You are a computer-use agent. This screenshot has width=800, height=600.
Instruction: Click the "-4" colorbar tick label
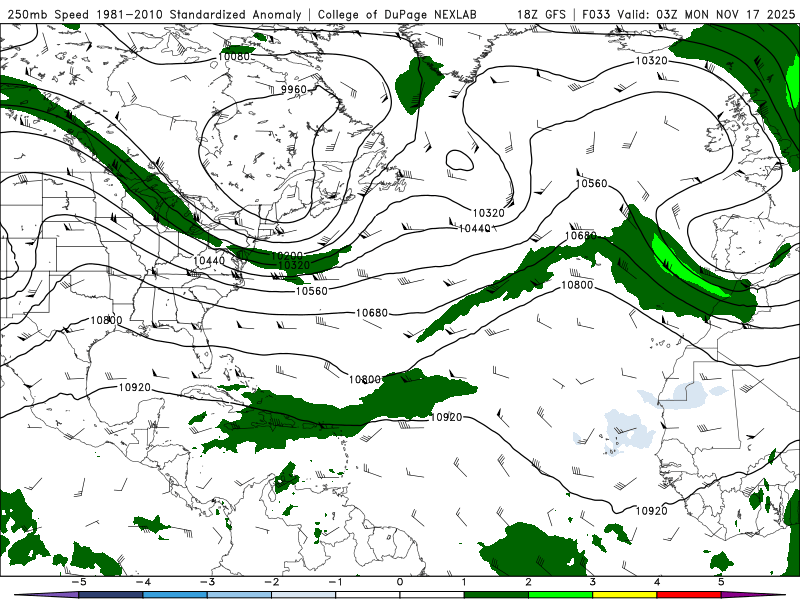pyautogui.click(x=143, y=582)
